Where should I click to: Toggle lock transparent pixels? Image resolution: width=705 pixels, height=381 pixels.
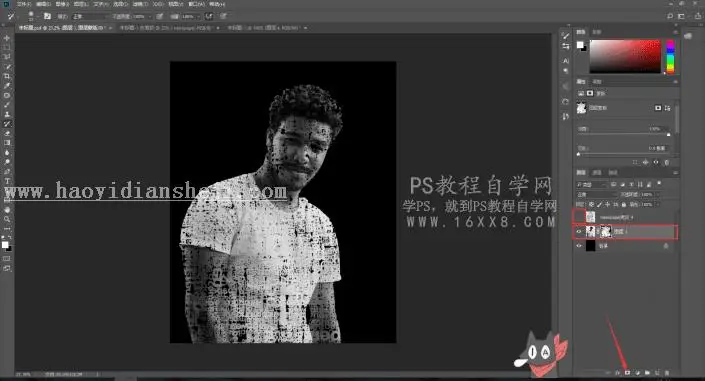[x=591, y=204]
